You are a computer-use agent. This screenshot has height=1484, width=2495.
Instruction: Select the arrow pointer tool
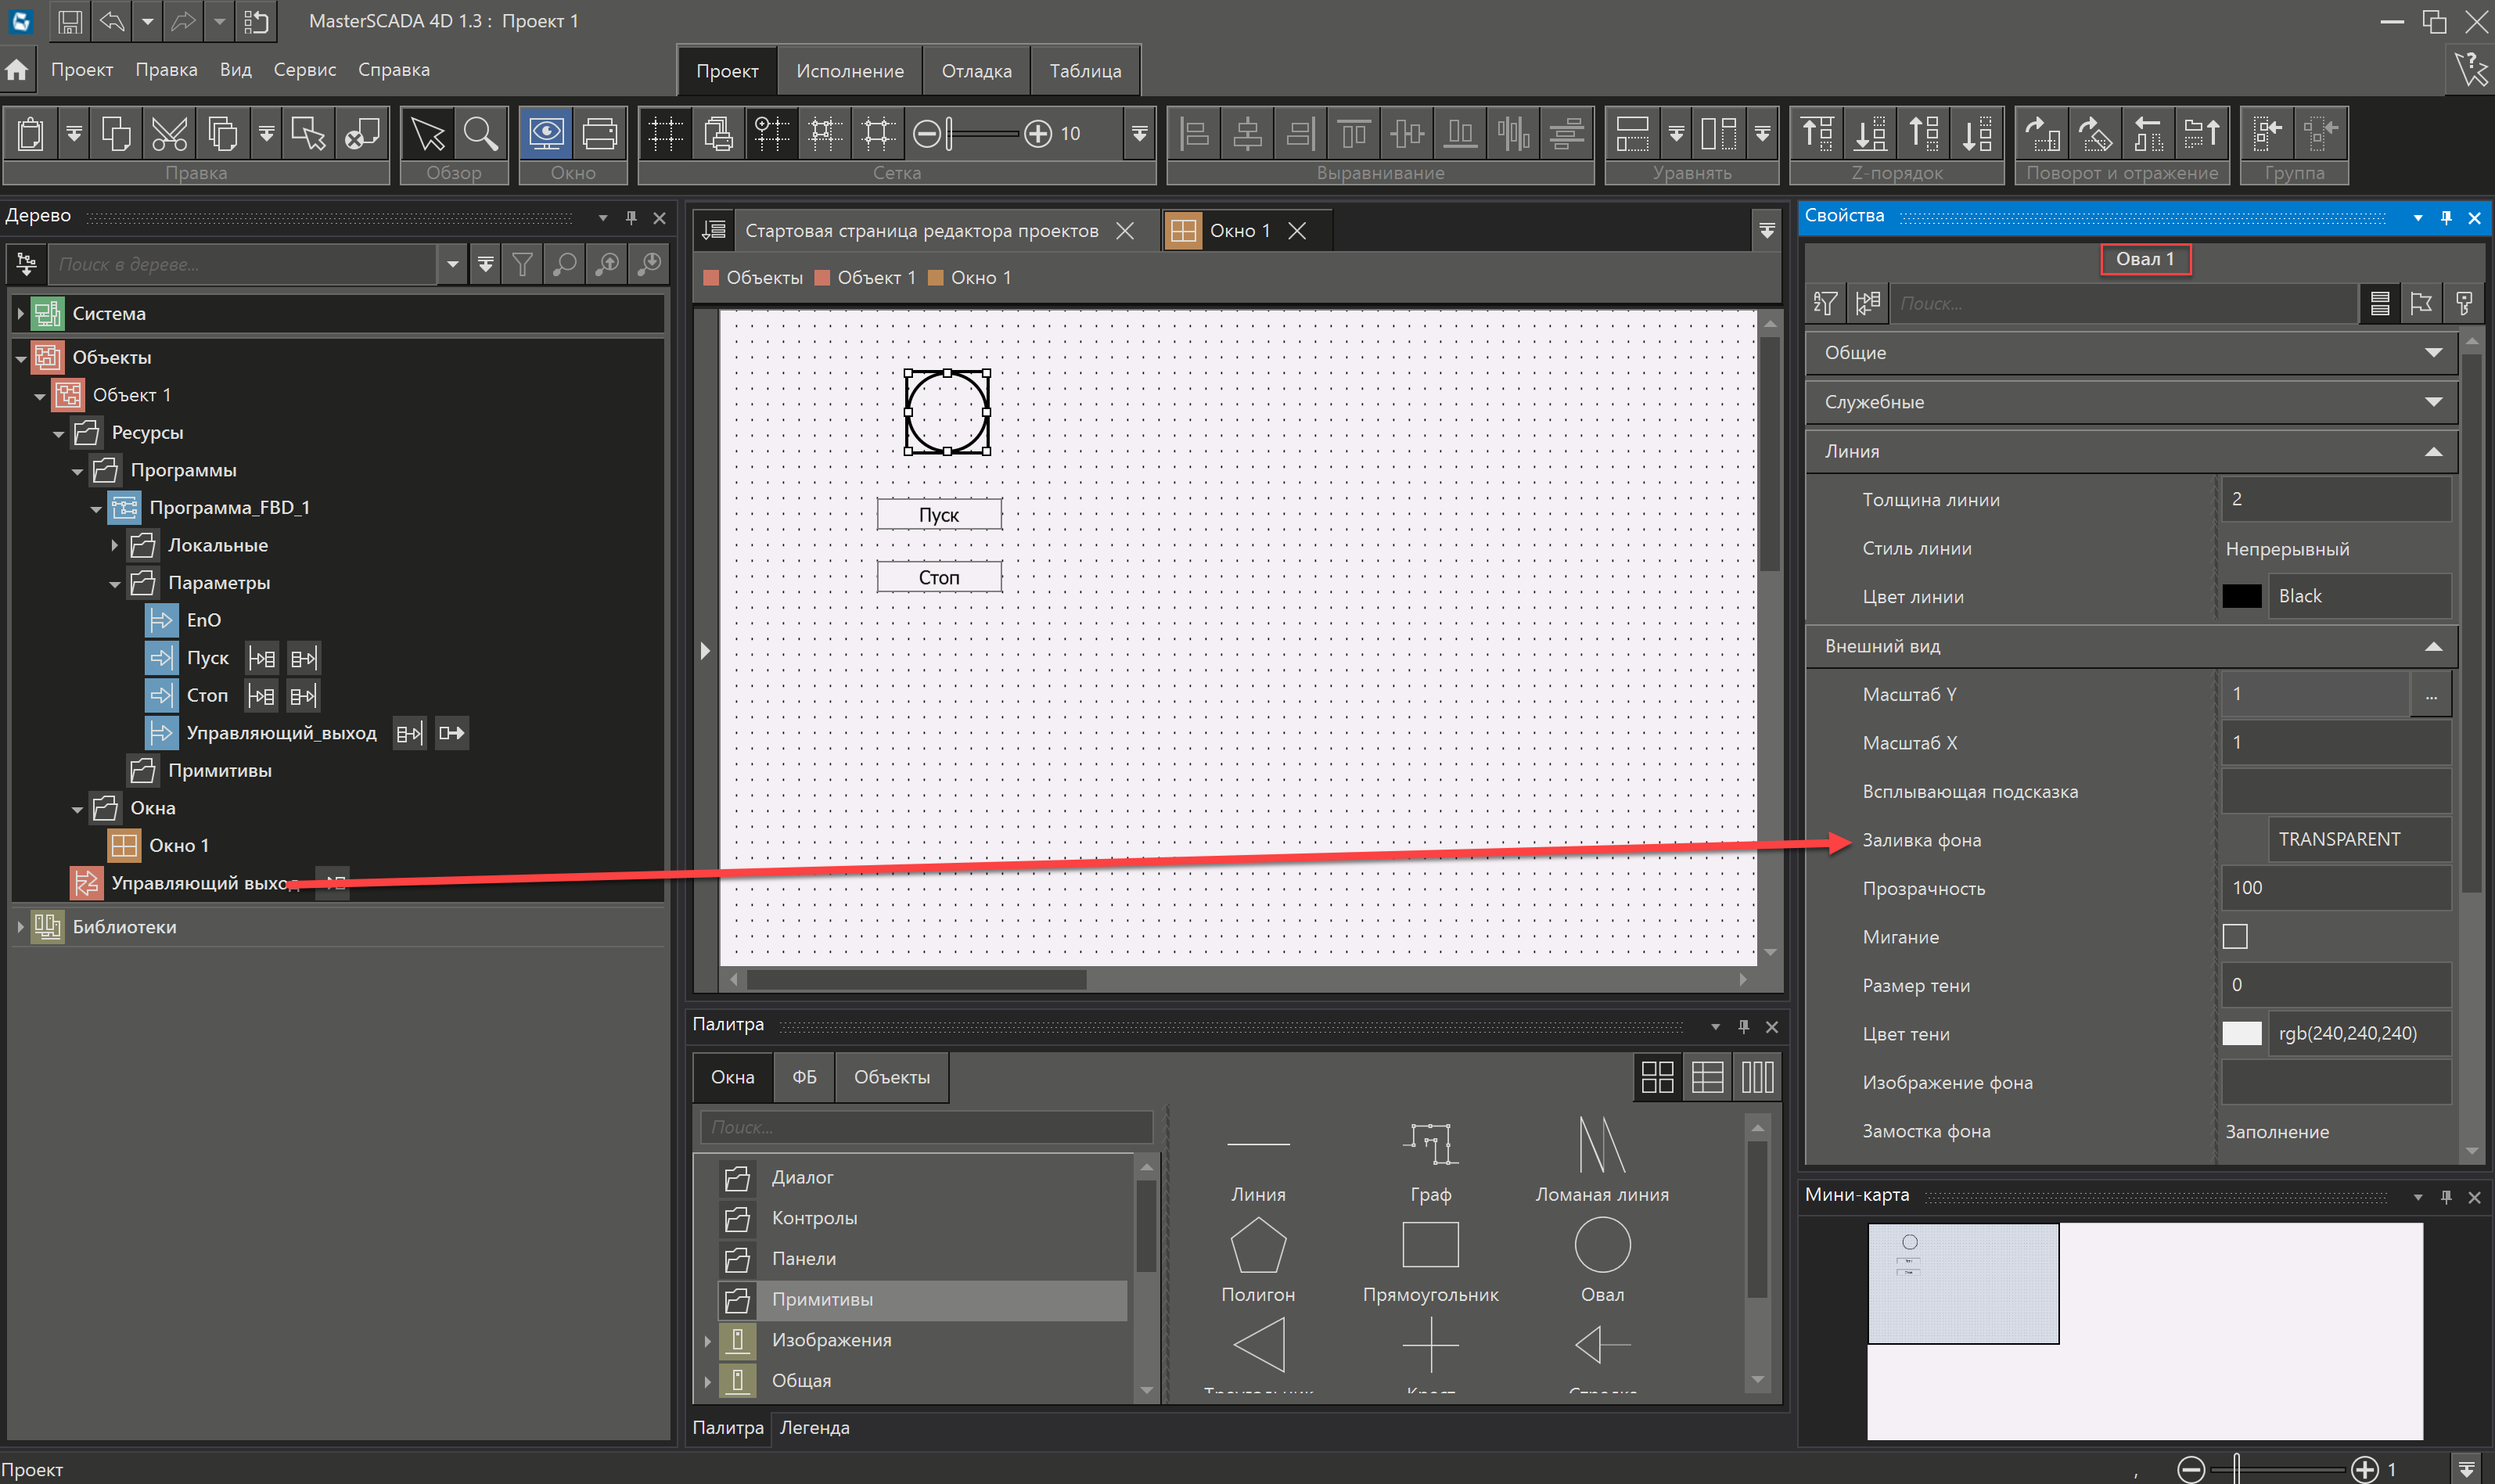(428, 133)
